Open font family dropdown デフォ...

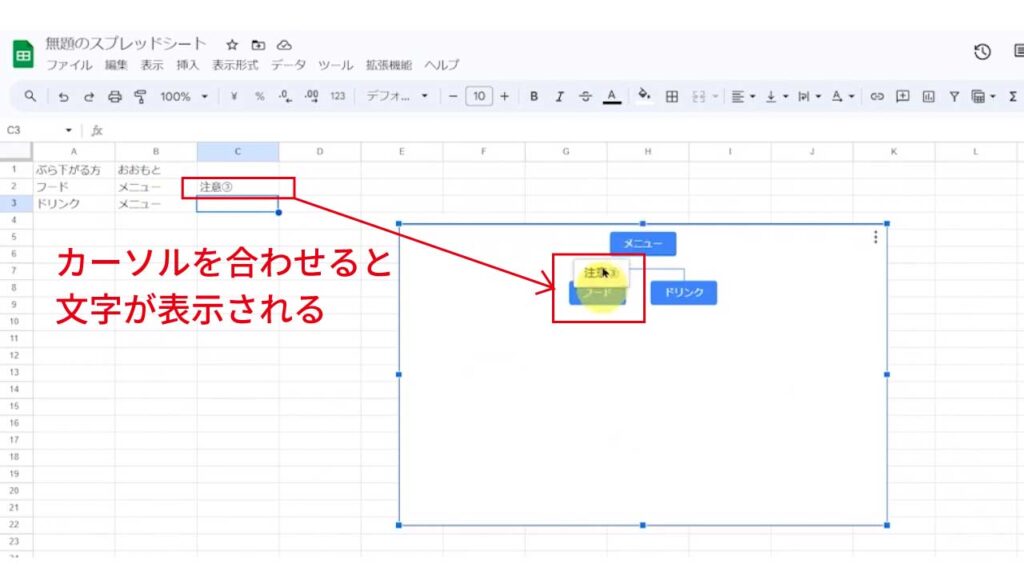pyautogui.click(x=396, y=97)
